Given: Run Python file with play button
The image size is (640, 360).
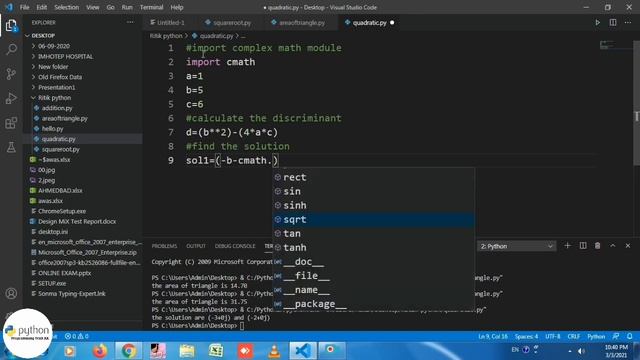Looking at the screenshot, I should [x=598, y=22].
